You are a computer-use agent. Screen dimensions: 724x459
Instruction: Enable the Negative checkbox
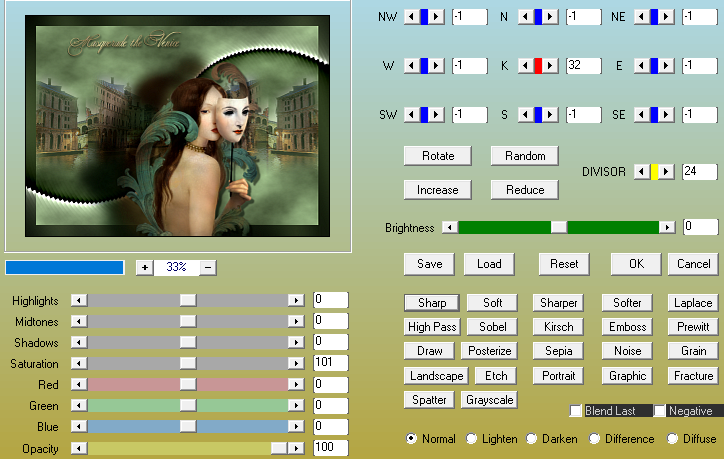[x=660, y=411]
